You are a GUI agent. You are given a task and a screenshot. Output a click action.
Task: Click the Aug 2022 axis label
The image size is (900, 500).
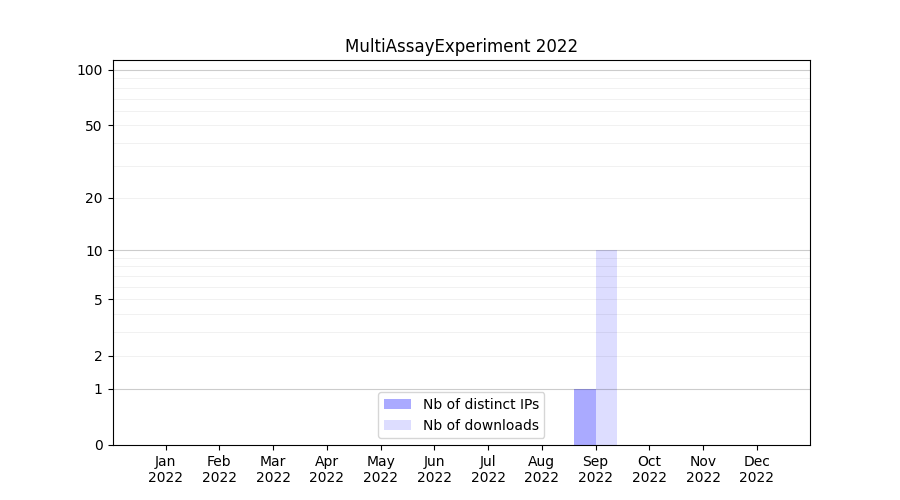541,469
